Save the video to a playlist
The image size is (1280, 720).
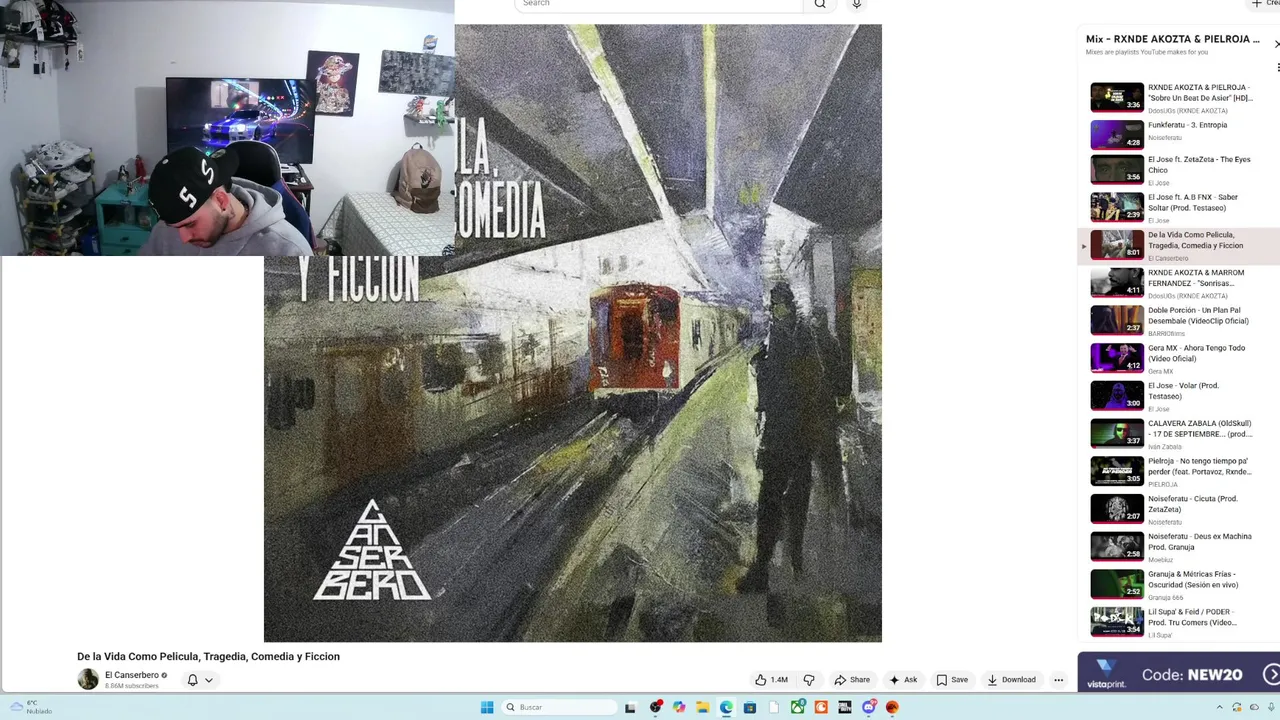(952, 680)
